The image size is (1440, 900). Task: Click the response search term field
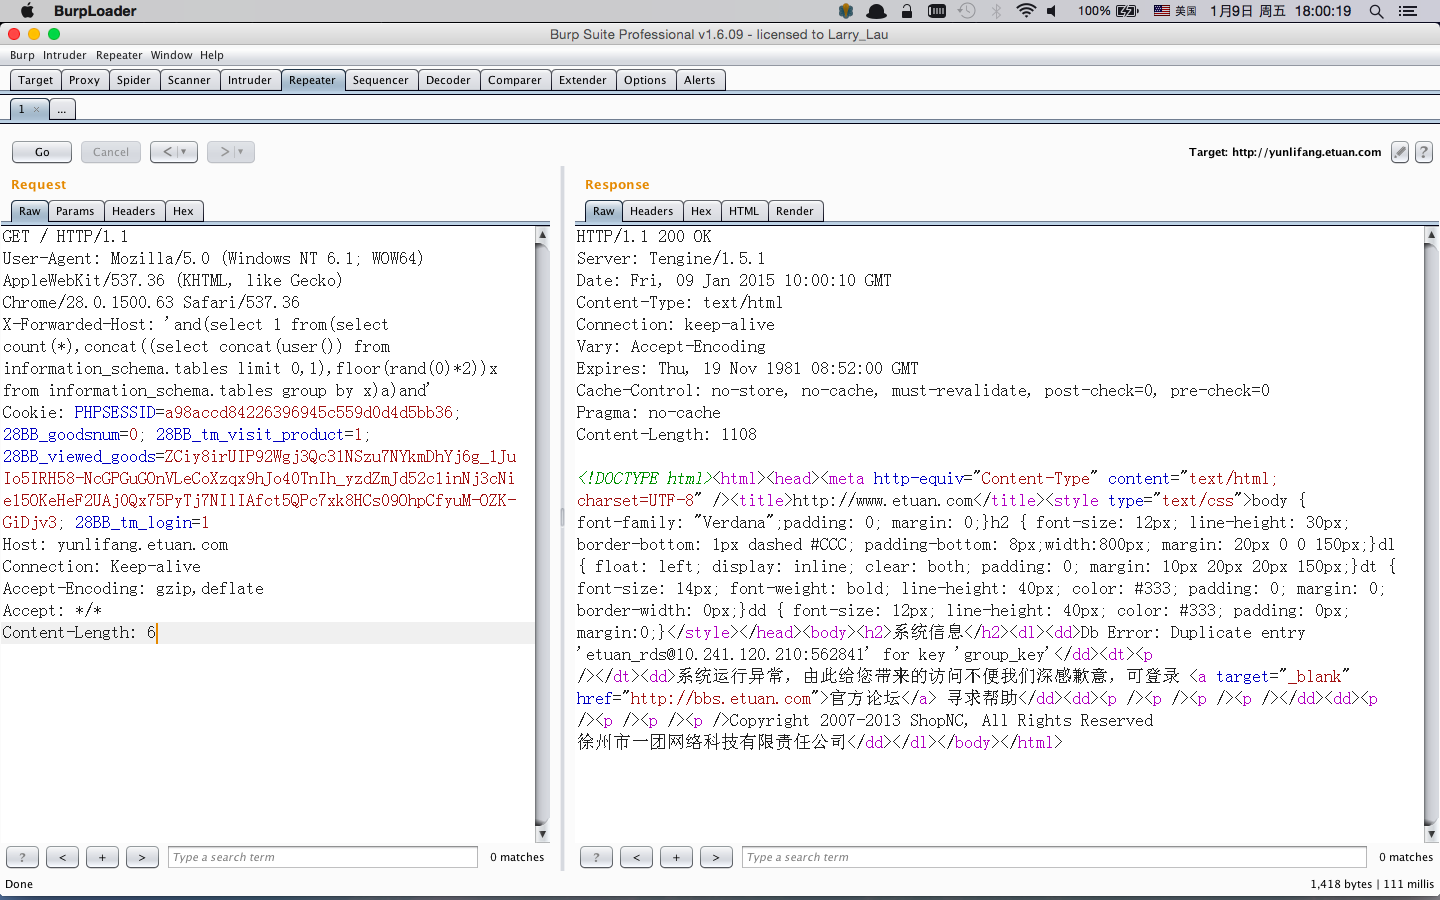(x=1054, y=857)
